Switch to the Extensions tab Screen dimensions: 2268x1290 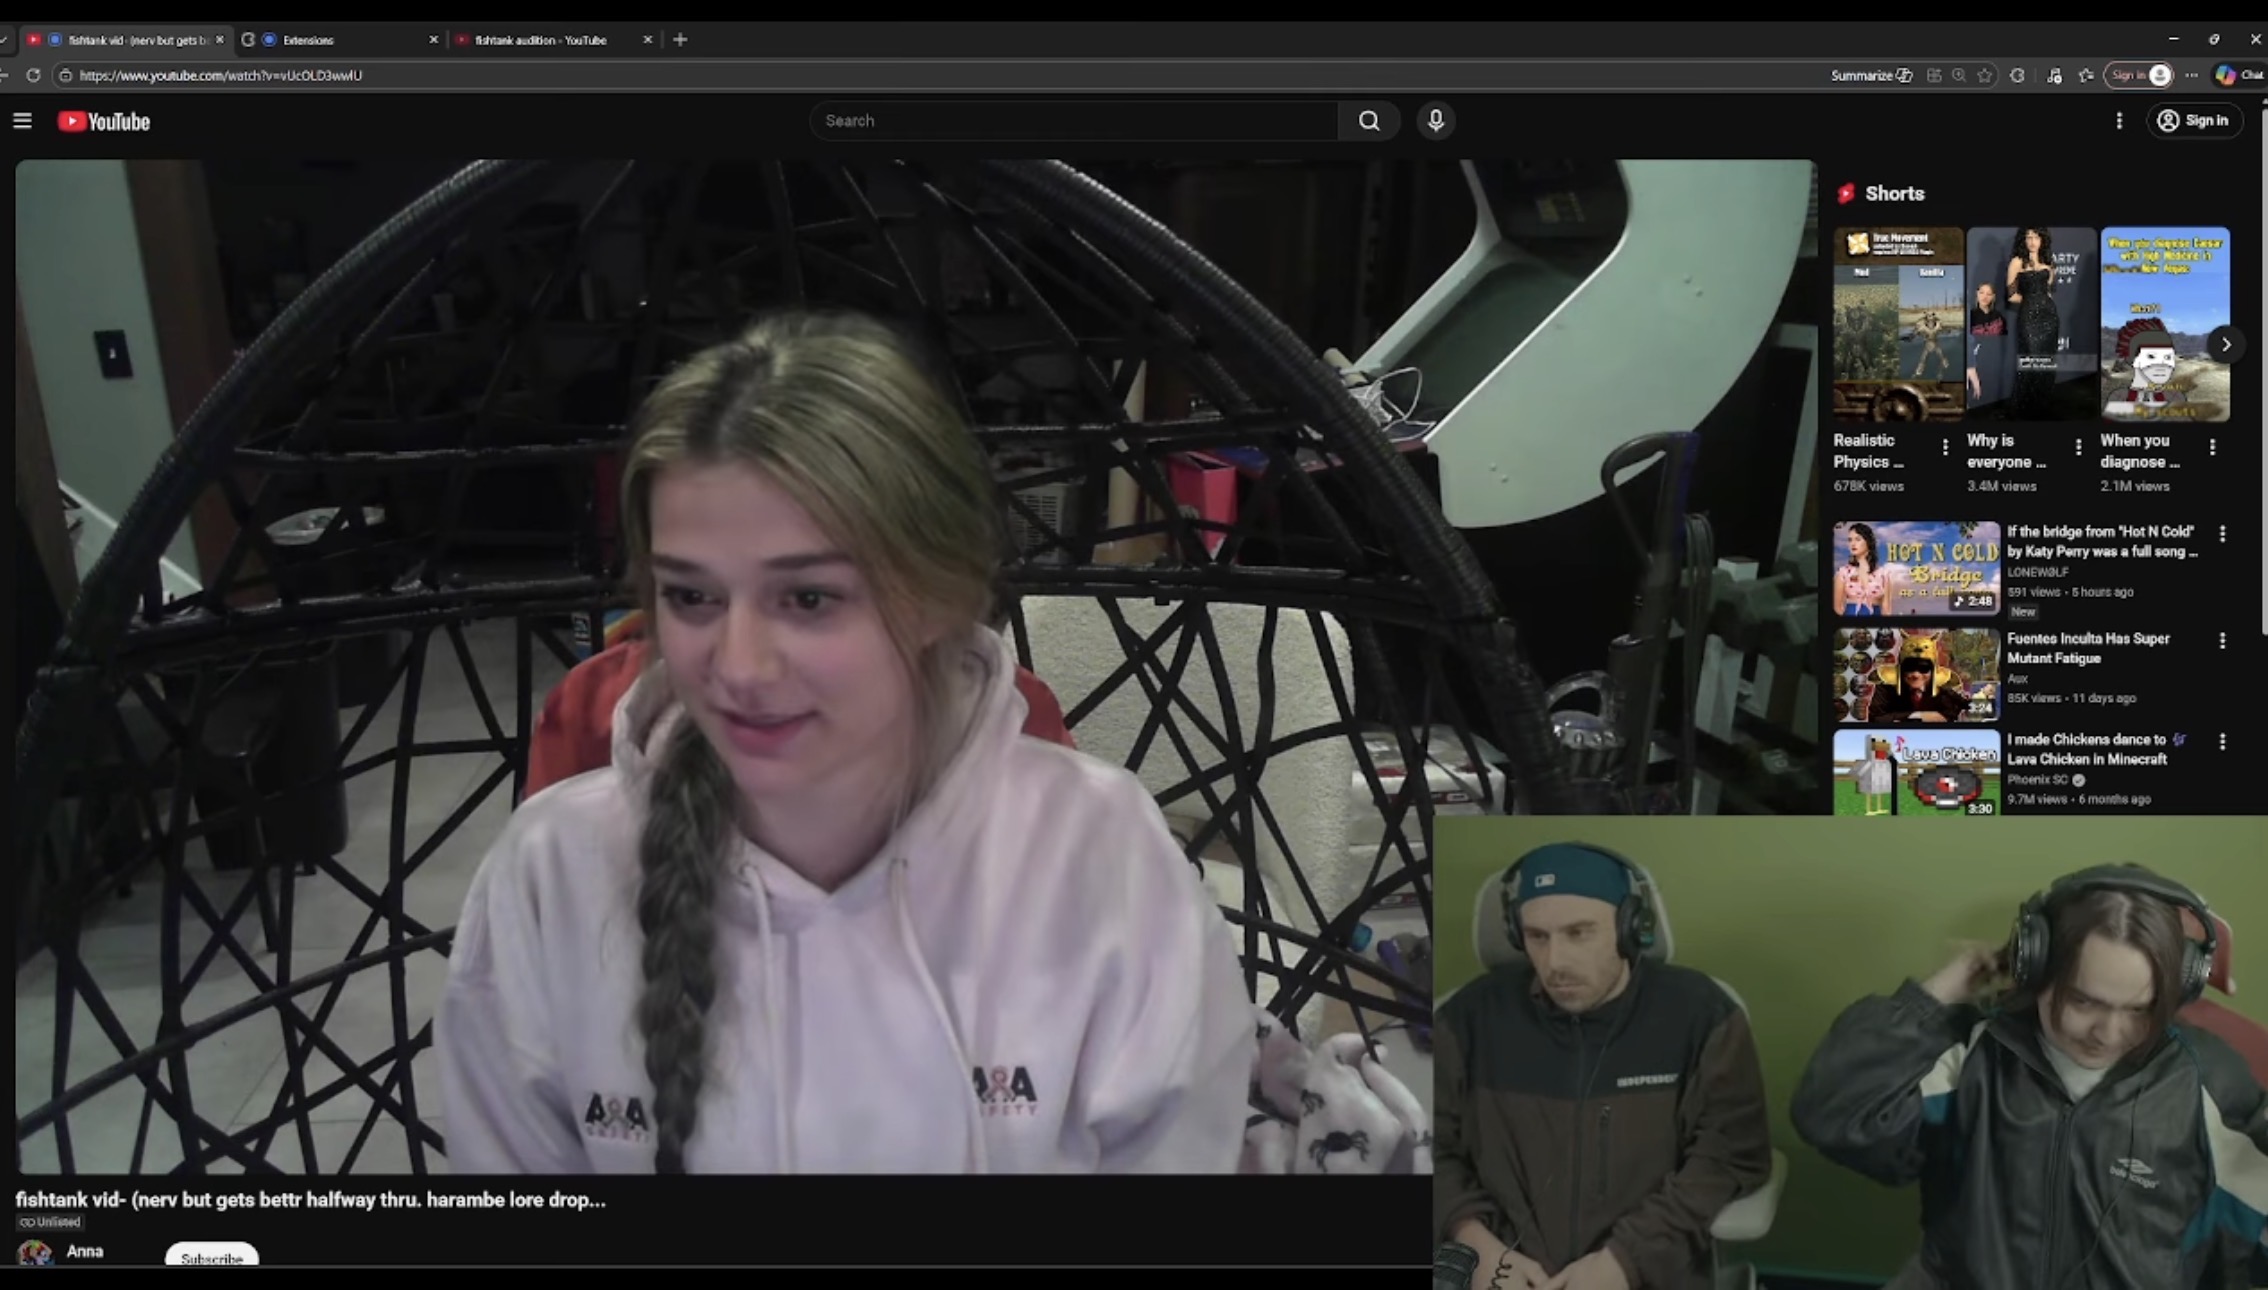(x=308, y=40)
